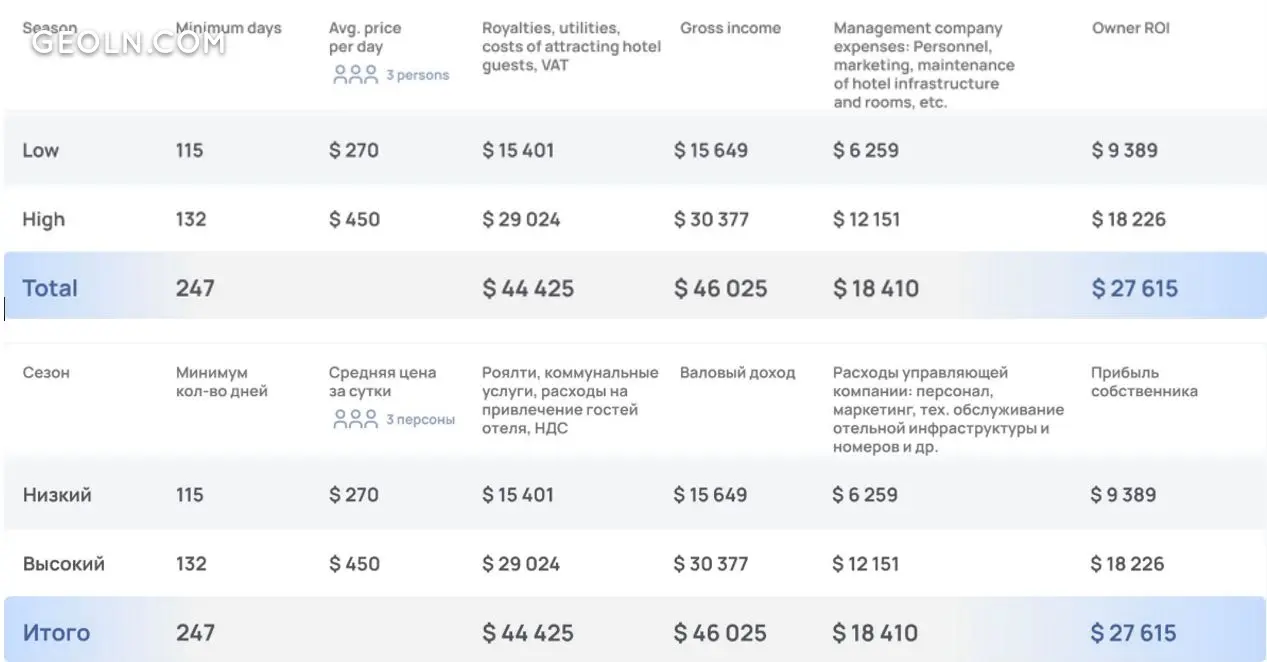Click the "3 persons" label text
Viewport: 1267px width, 662px height.
coord(418,75)
